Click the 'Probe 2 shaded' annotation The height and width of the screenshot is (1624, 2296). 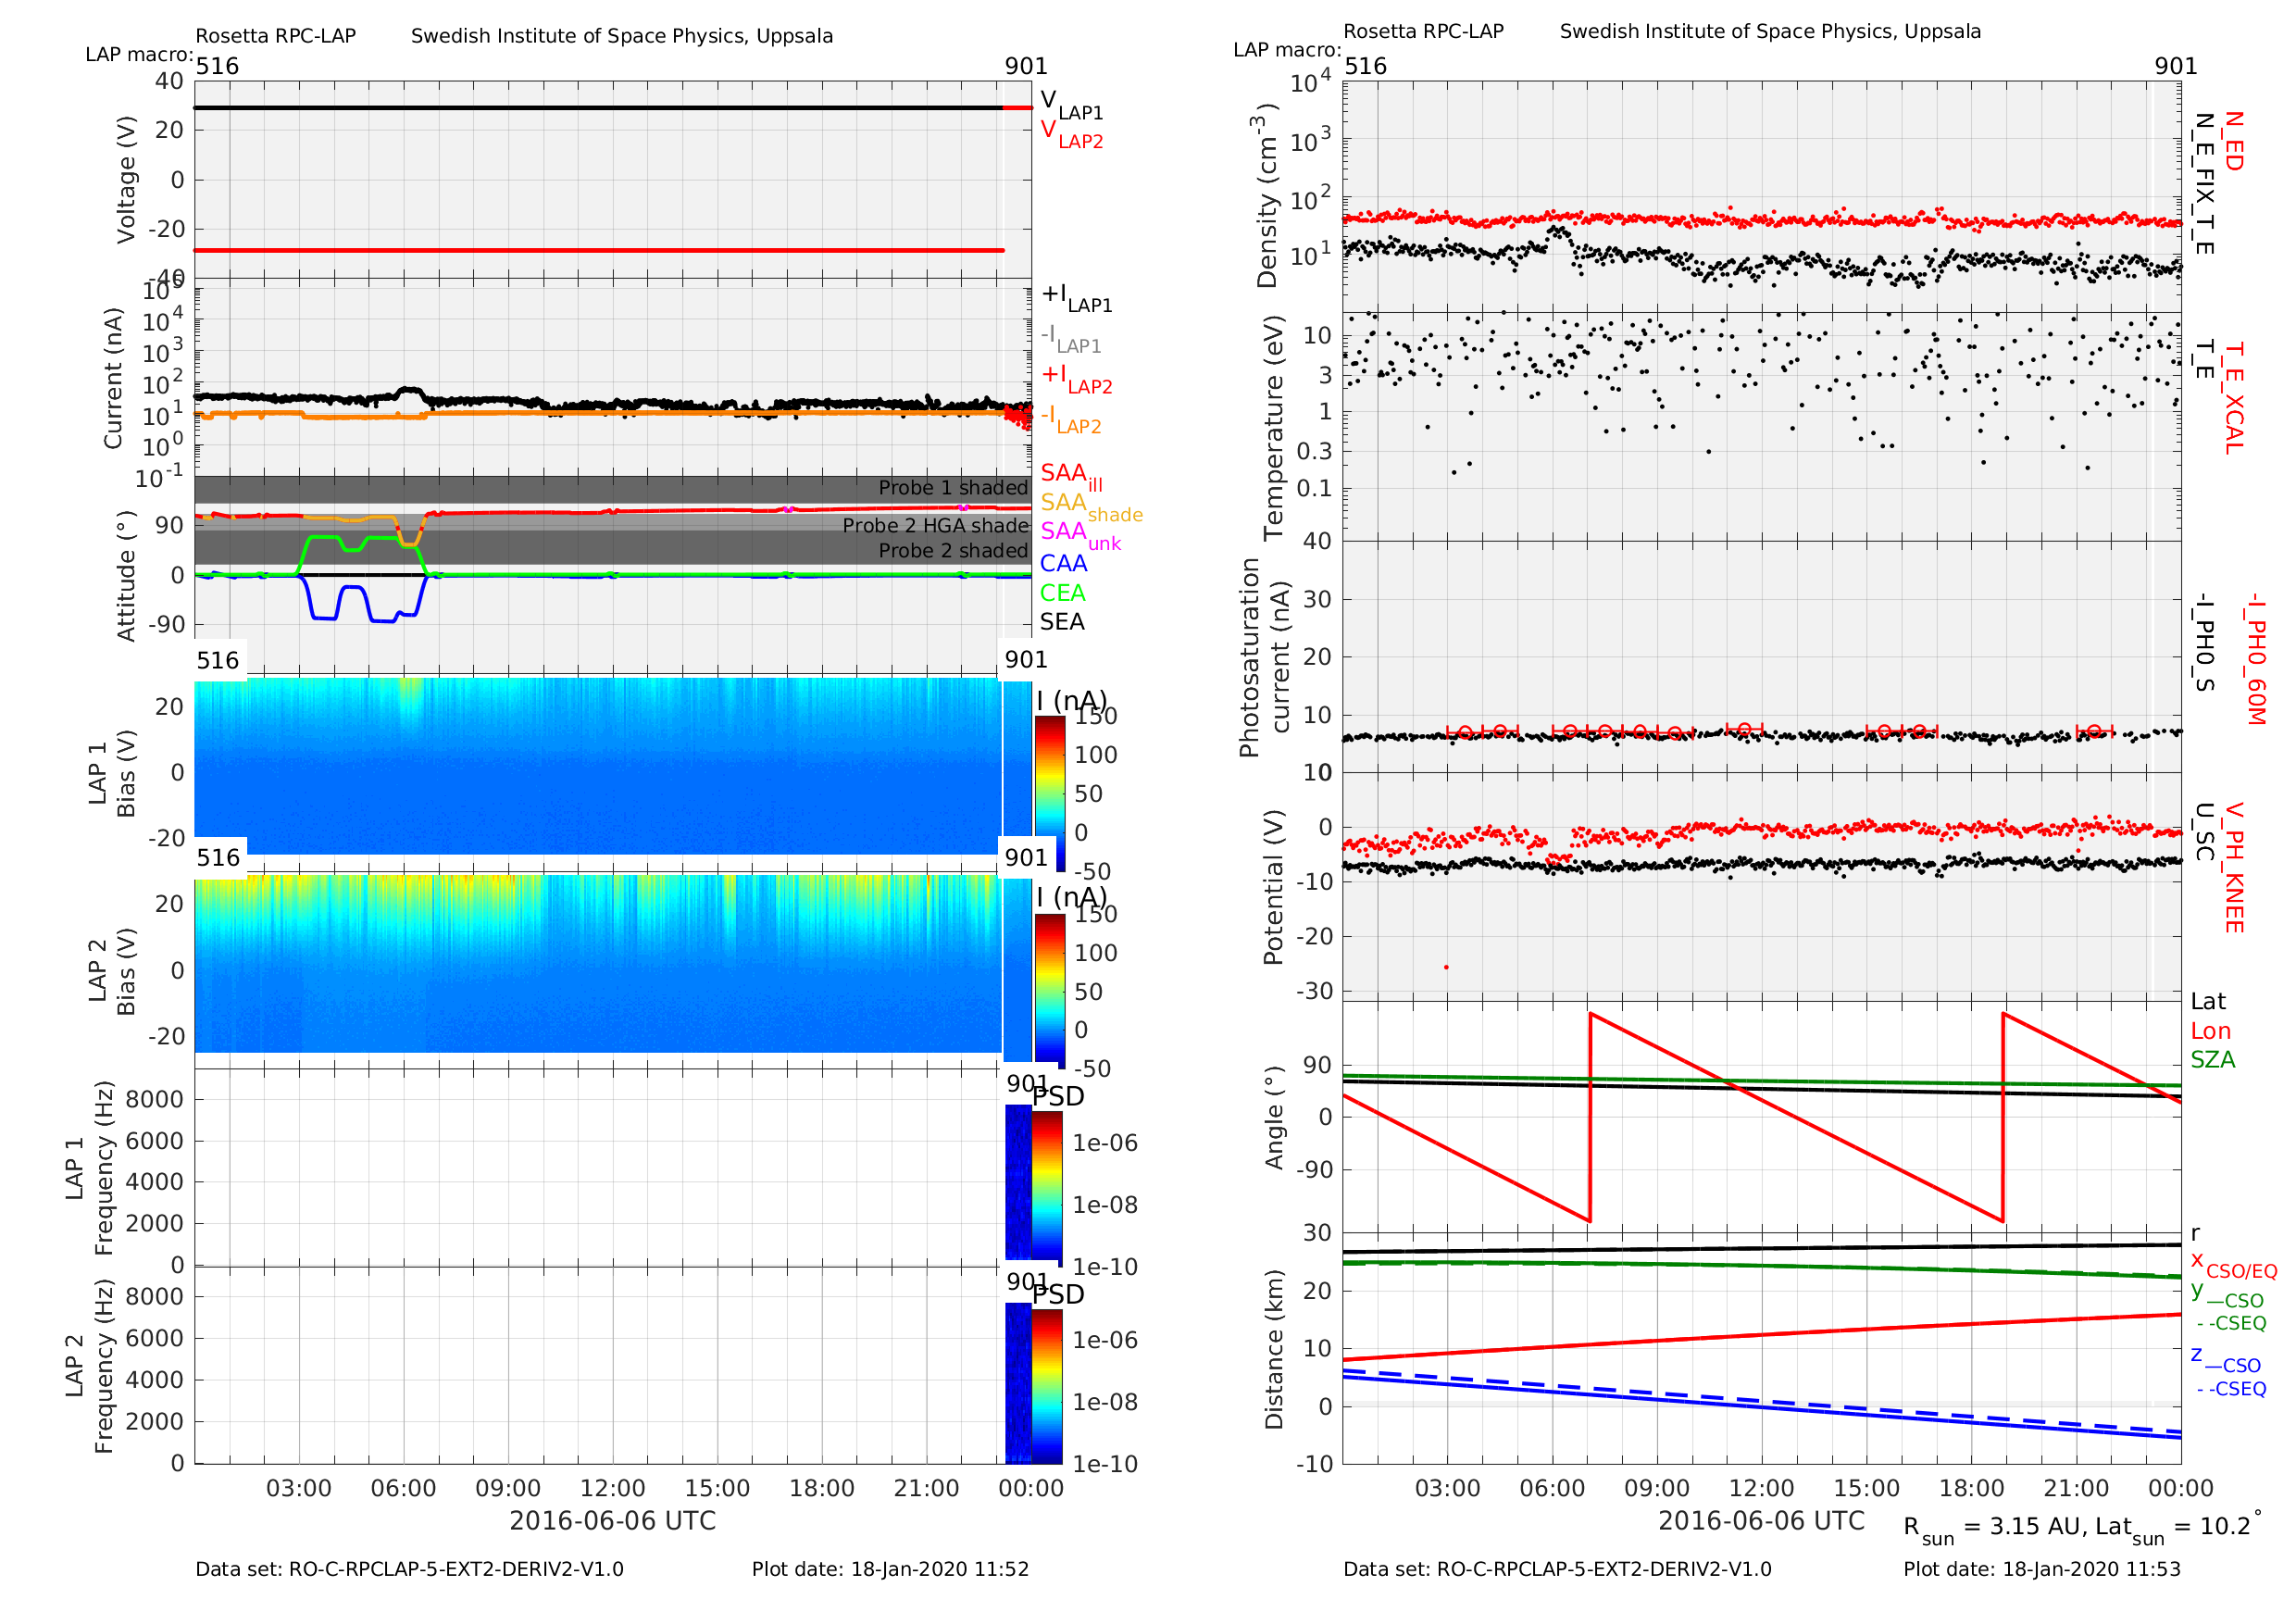[953, 551]
